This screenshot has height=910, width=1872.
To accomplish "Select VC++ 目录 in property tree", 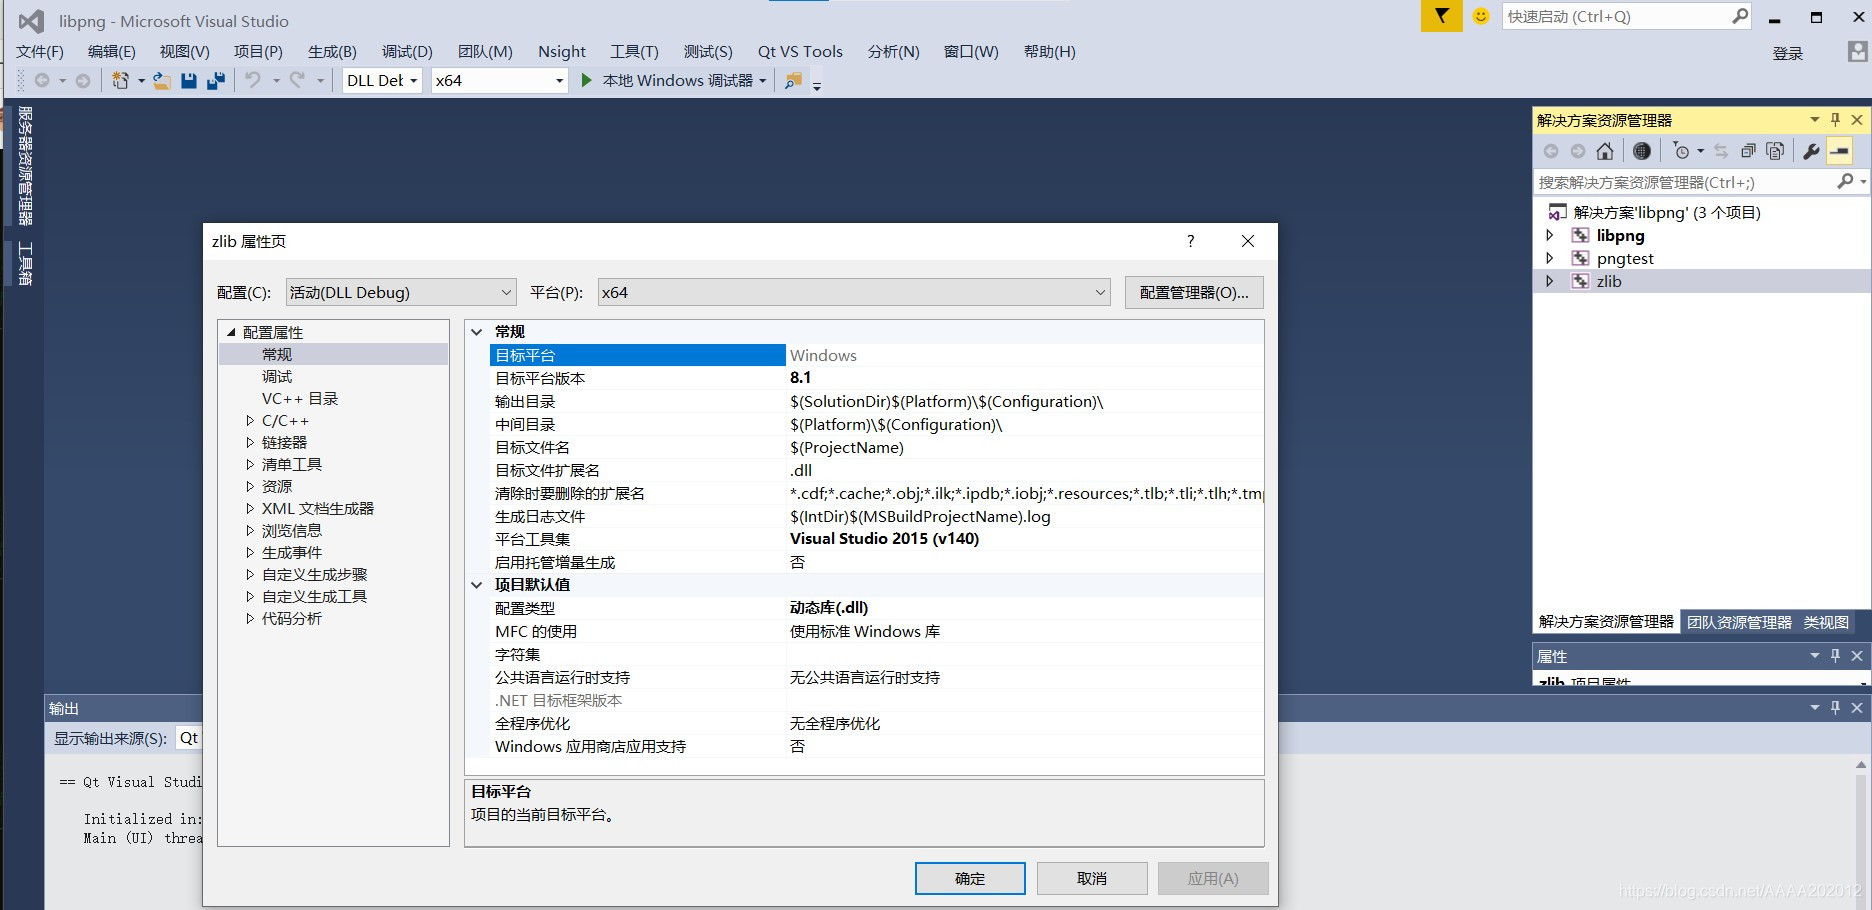I will pyautogui.click(x=300, y=398).
